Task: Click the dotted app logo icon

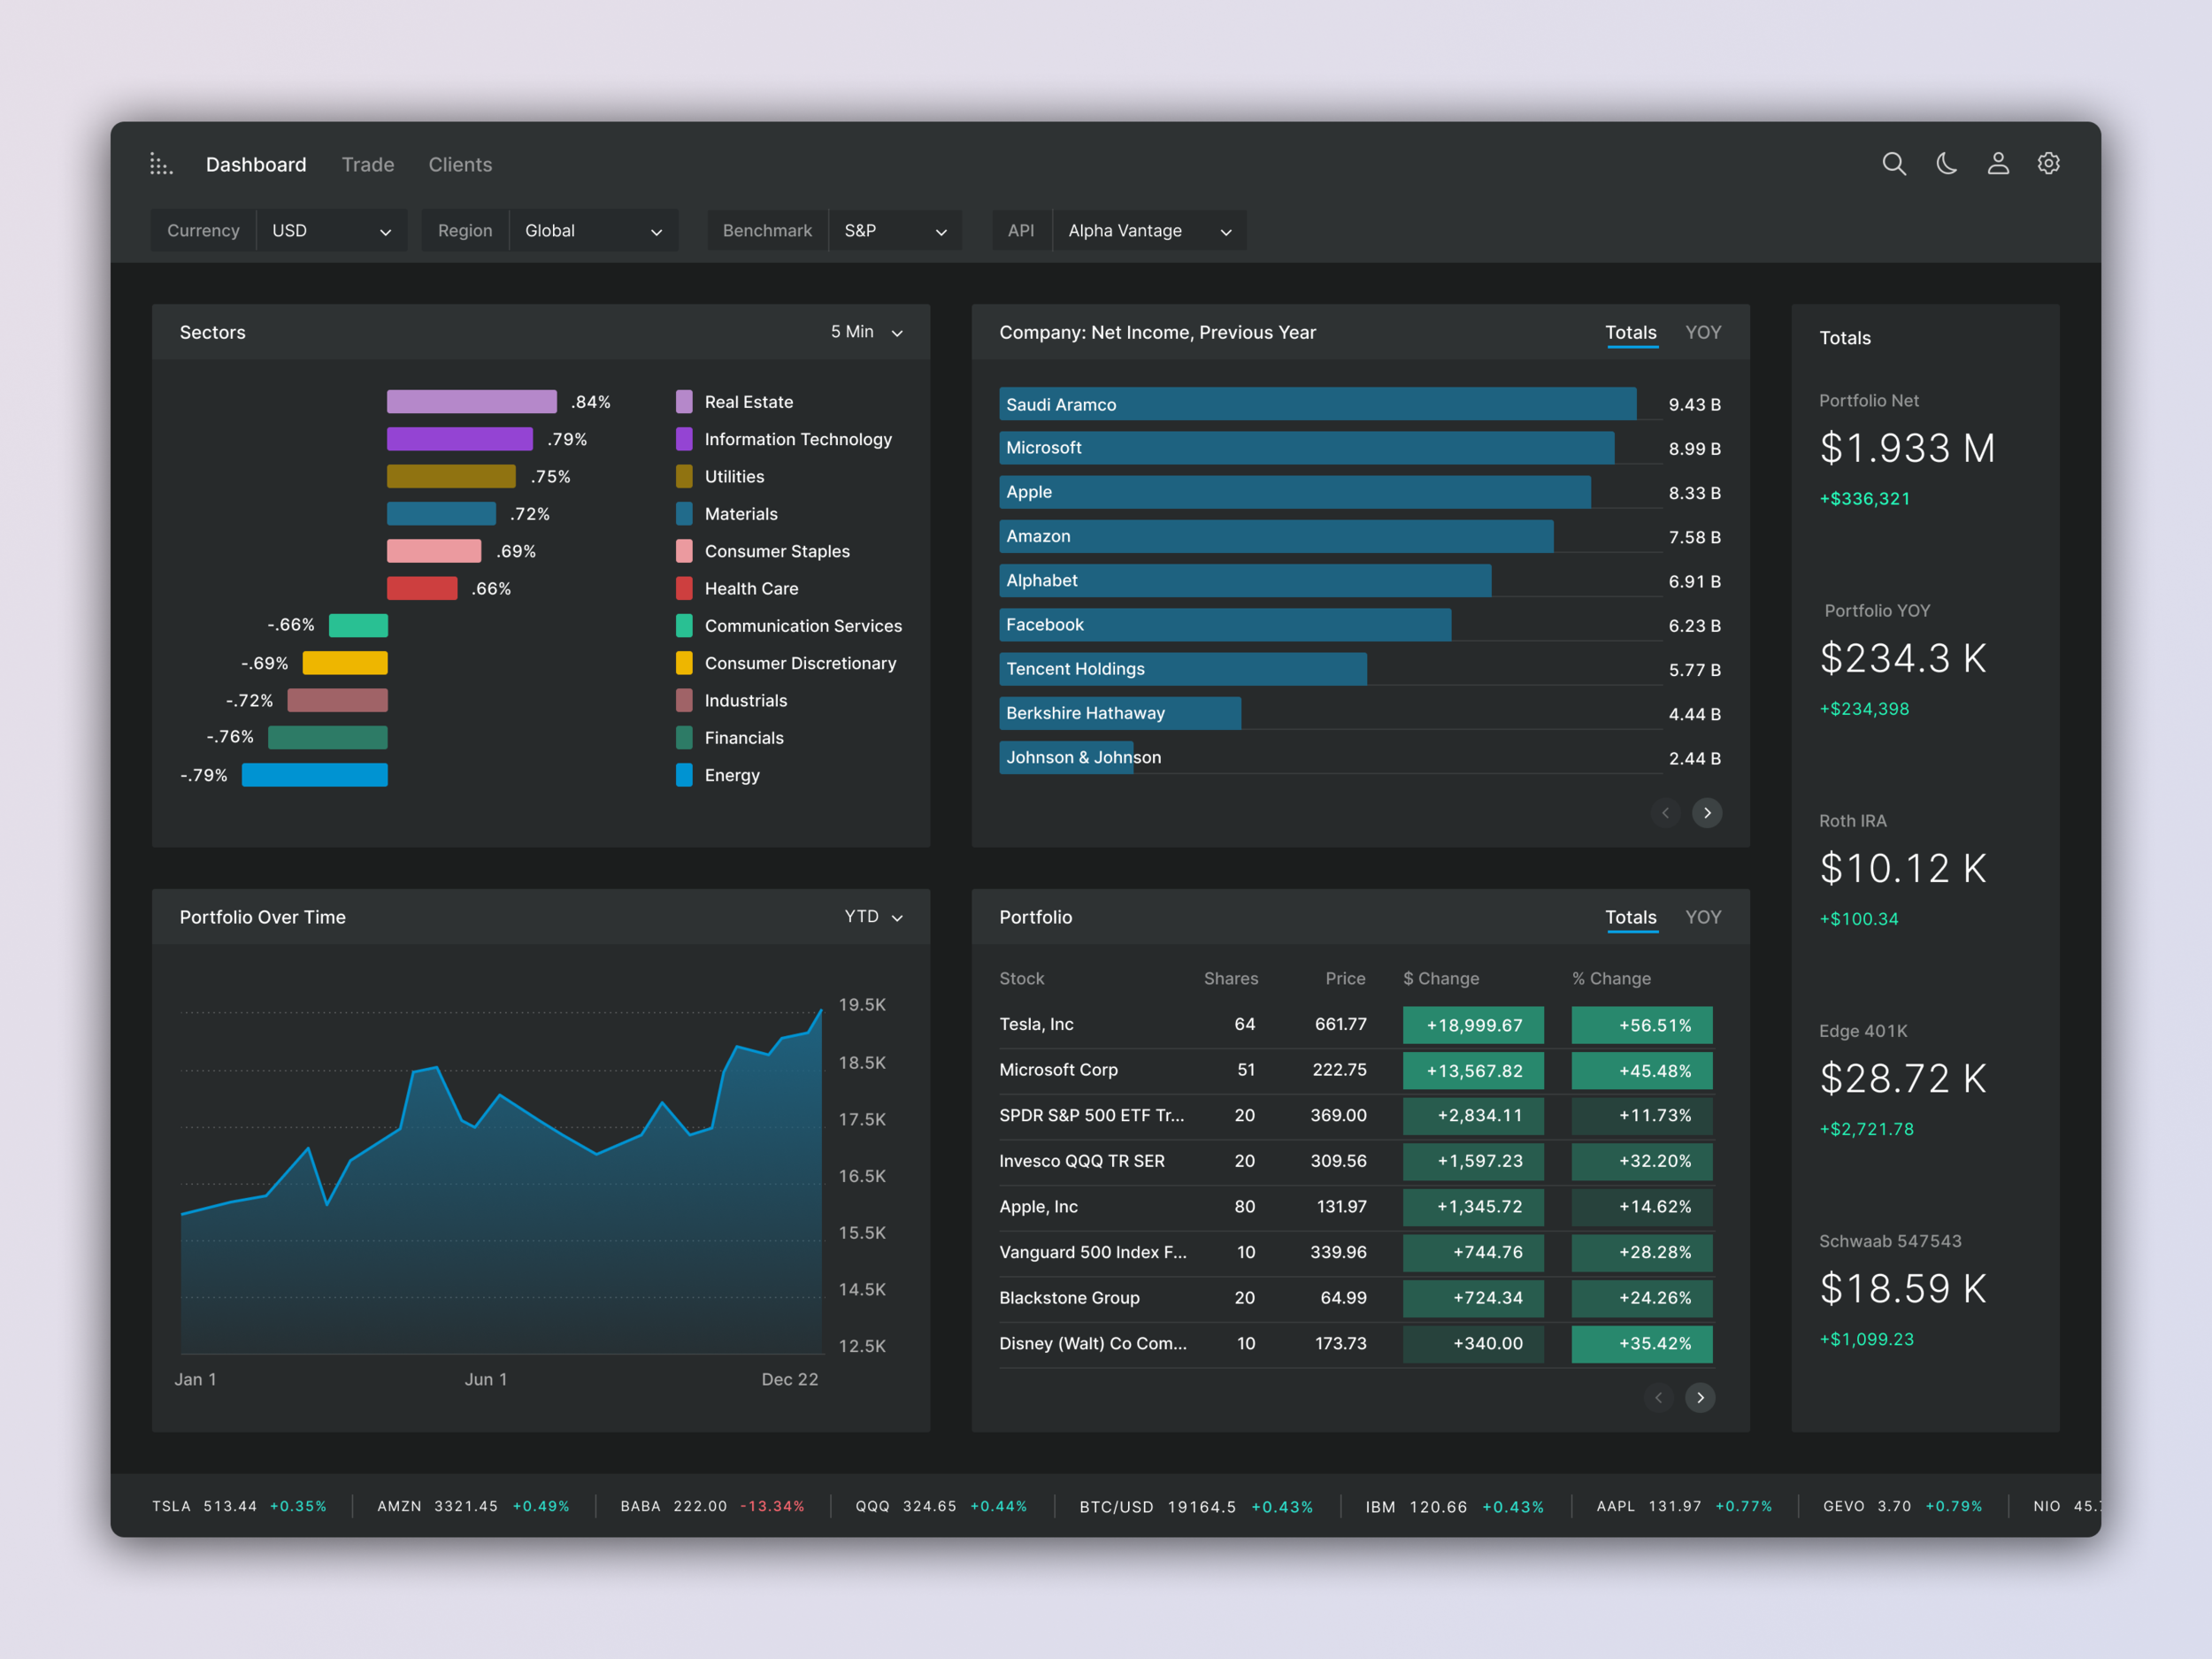Action: pos(161,164)
